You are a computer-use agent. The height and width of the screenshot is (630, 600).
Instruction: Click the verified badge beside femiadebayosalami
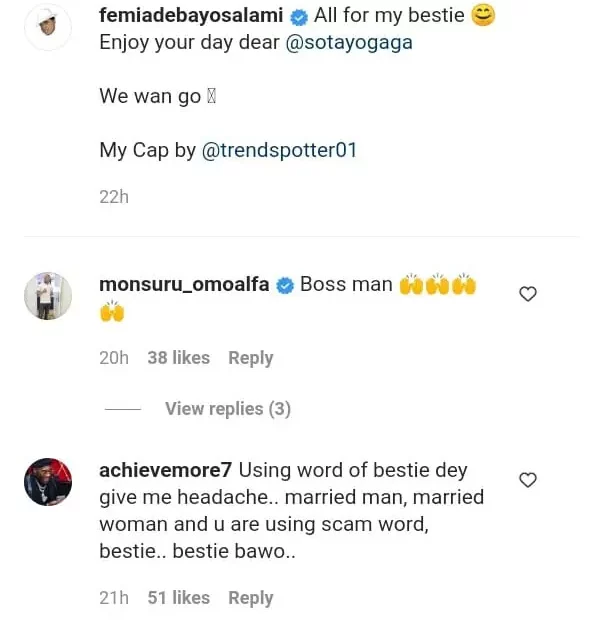point(298,18)
